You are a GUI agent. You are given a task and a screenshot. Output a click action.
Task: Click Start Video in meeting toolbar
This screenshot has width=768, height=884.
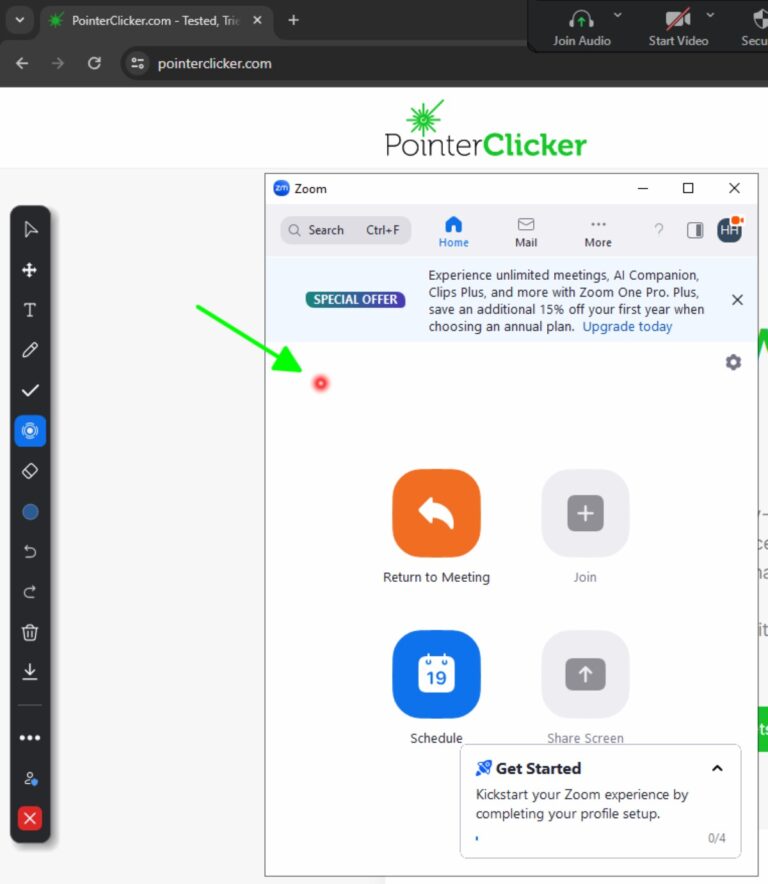point(678,28)
